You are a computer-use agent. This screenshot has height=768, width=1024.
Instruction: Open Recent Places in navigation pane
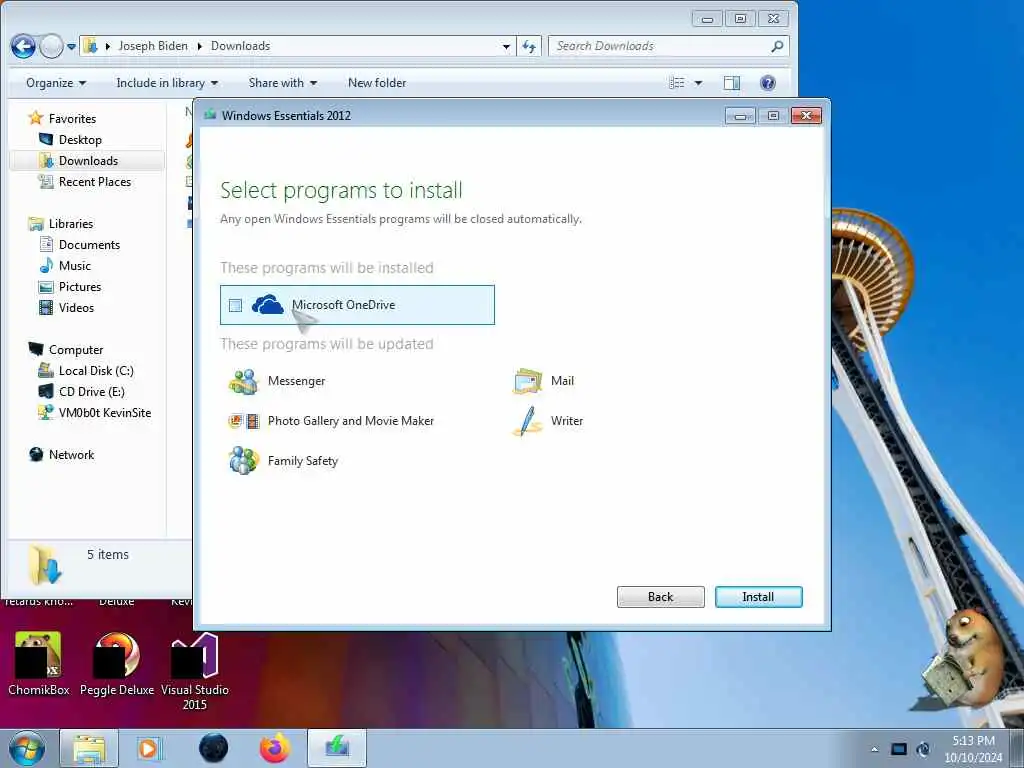[x=95, y=182]
